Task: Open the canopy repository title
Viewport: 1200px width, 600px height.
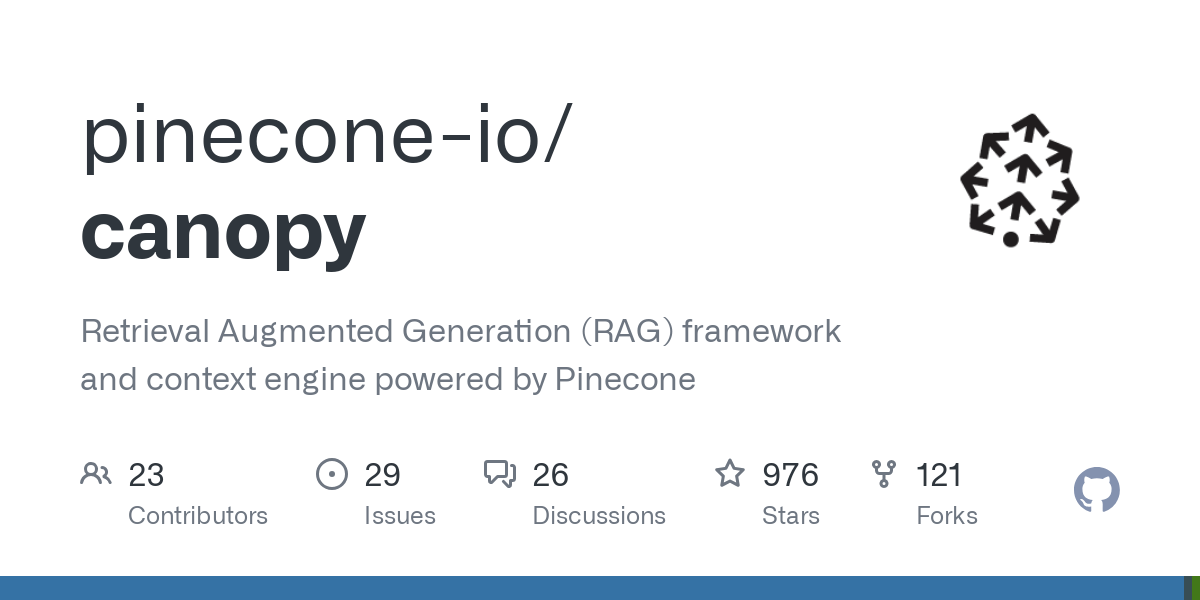Action: click(223, 230)
